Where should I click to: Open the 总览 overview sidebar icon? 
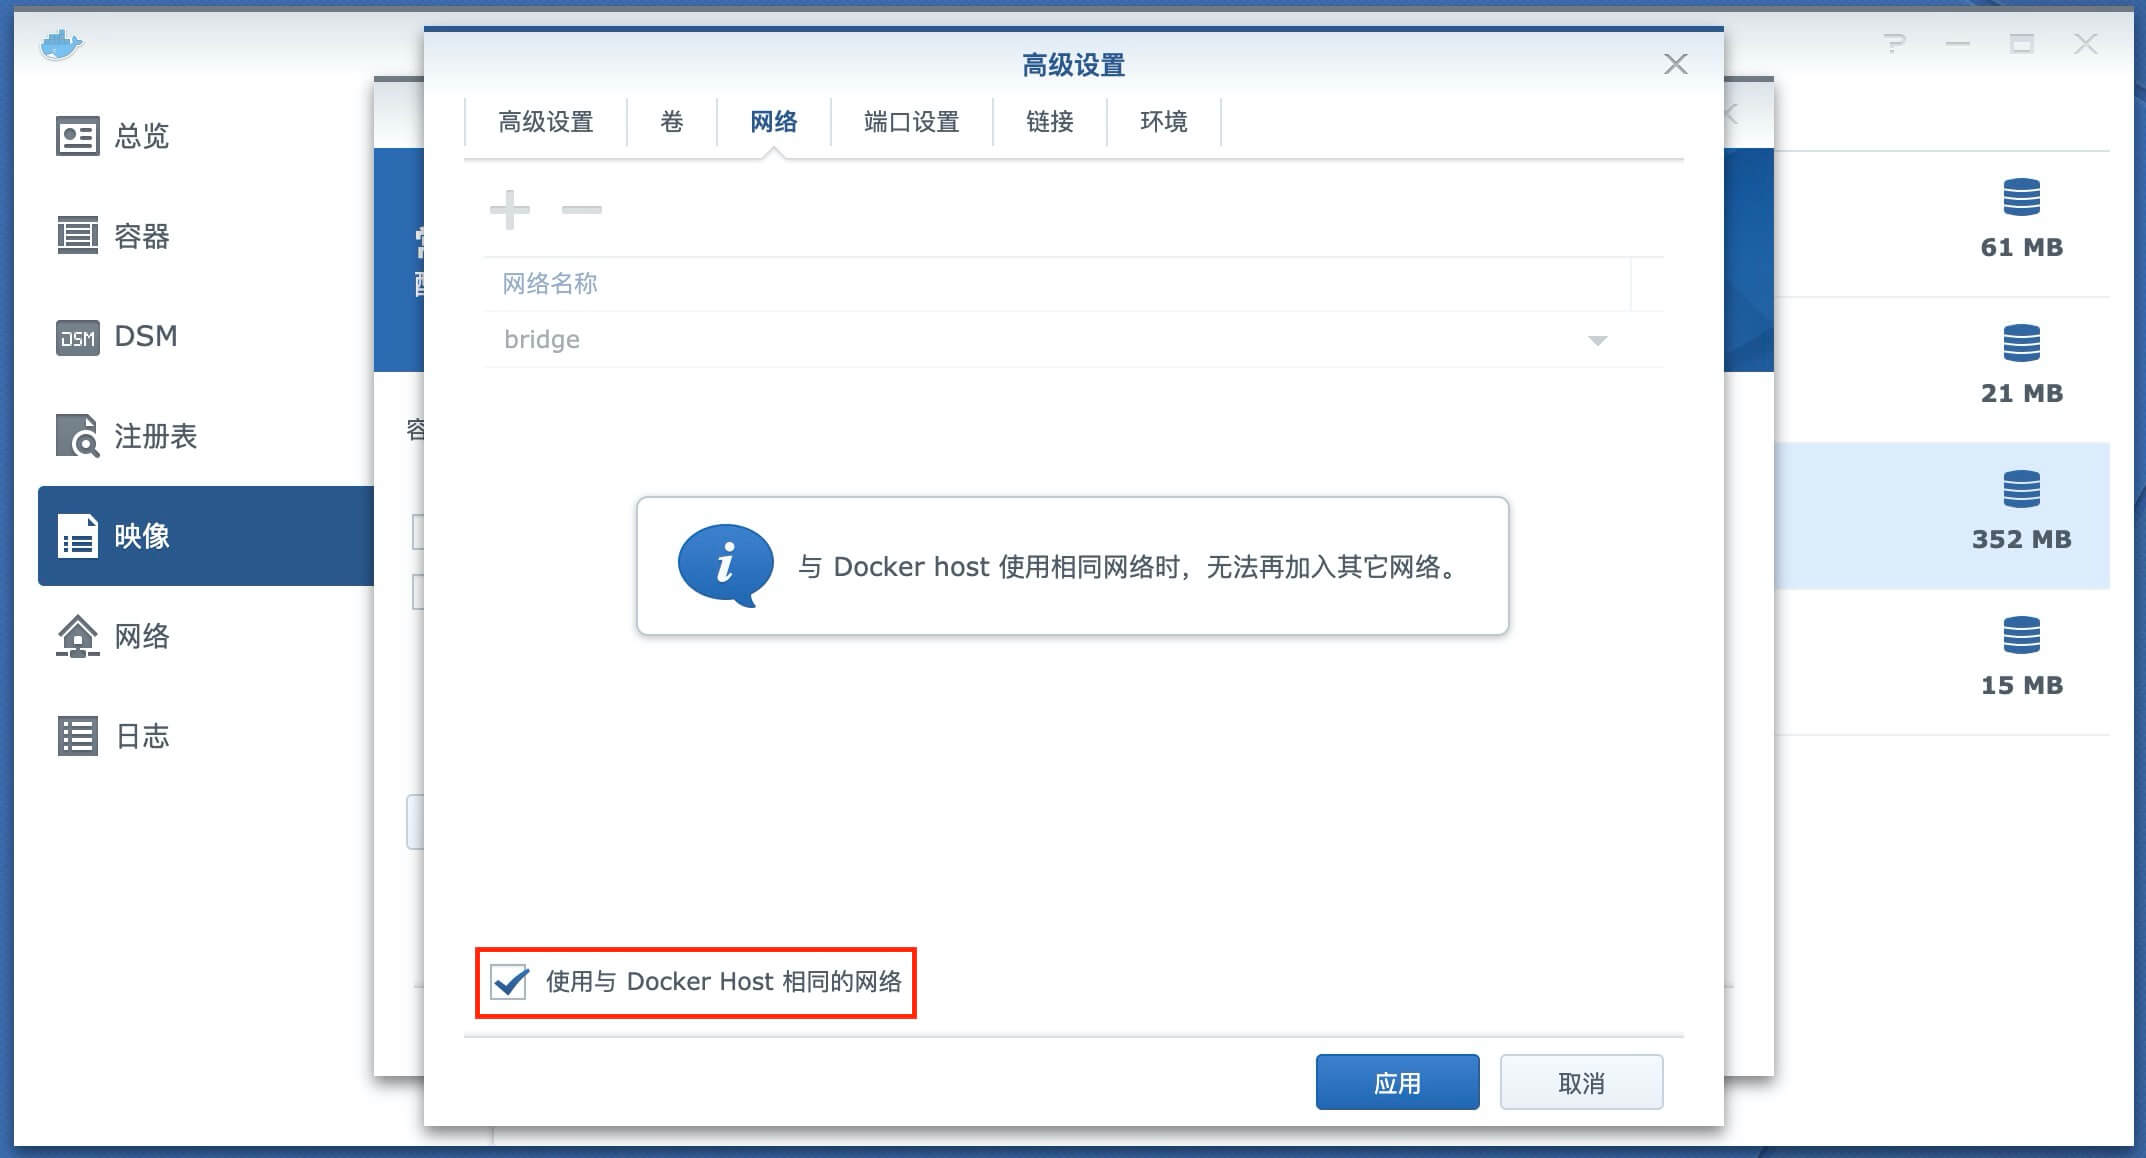click(x=77, y=136)
